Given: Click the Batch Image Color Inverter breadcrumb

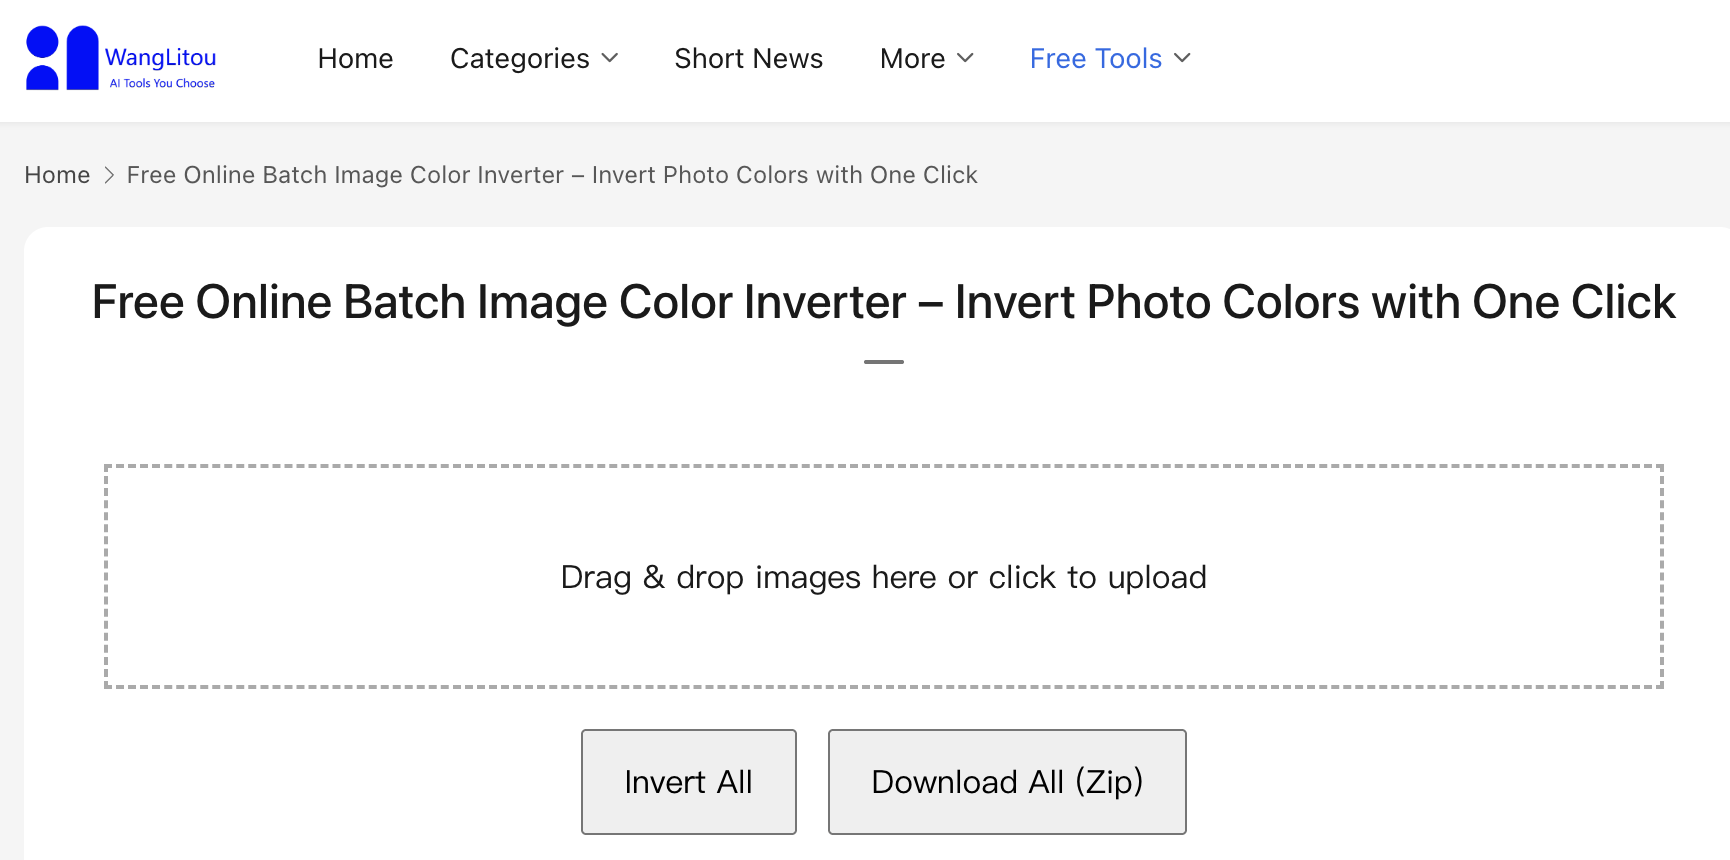Looking at the screenshot, I should (x=552, y=175).
